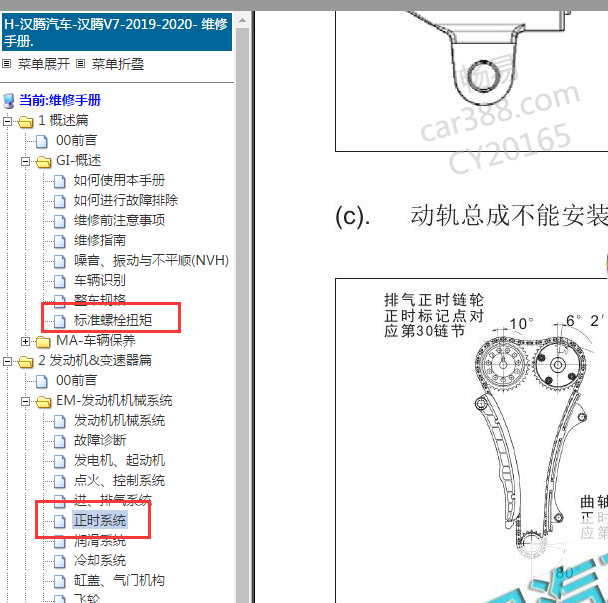
Task: Open the 如何进行故障排除 page
Action: (126, 200)
